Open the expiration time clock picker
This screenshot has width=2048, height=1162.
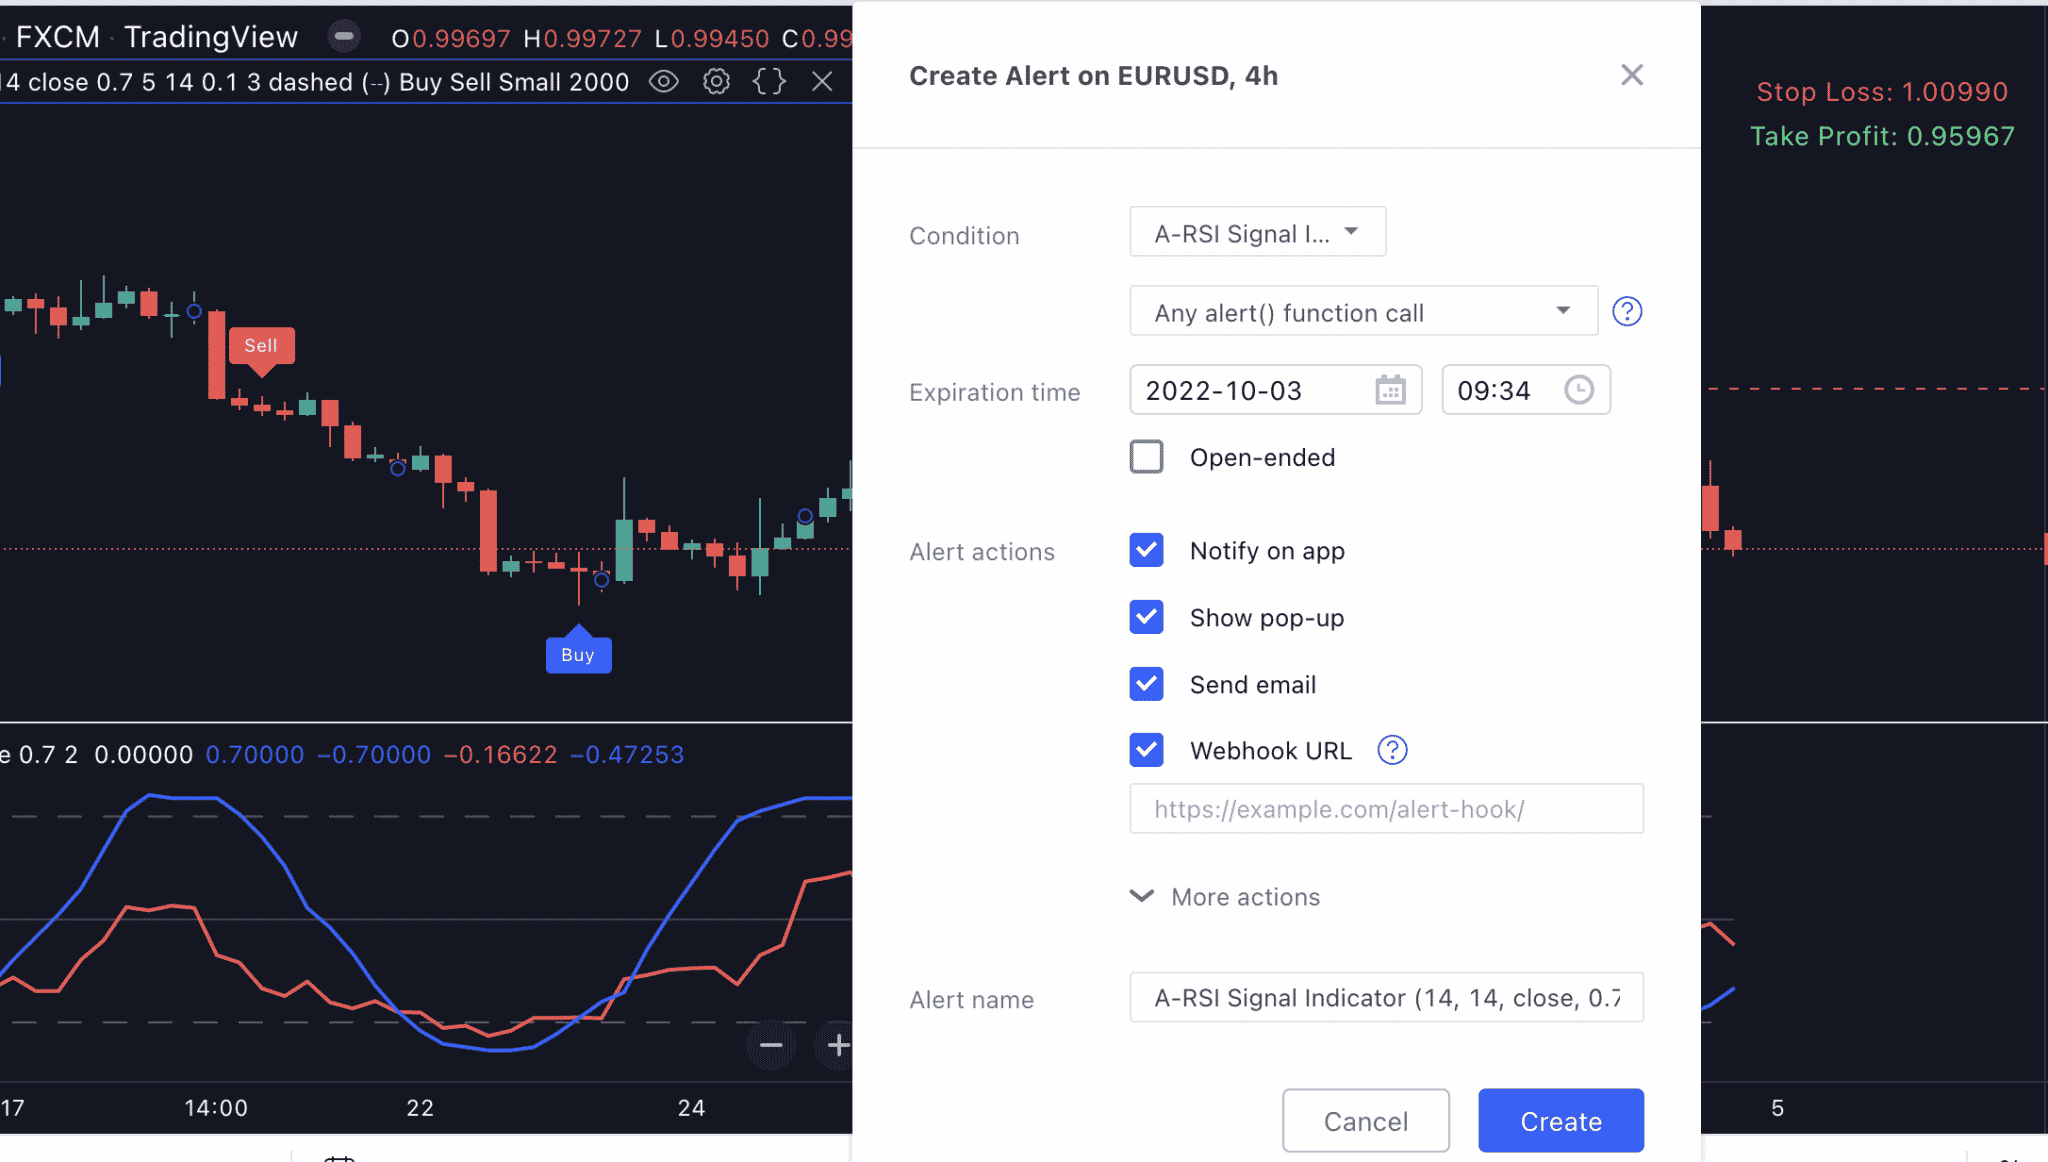[x=1578, y=390]
